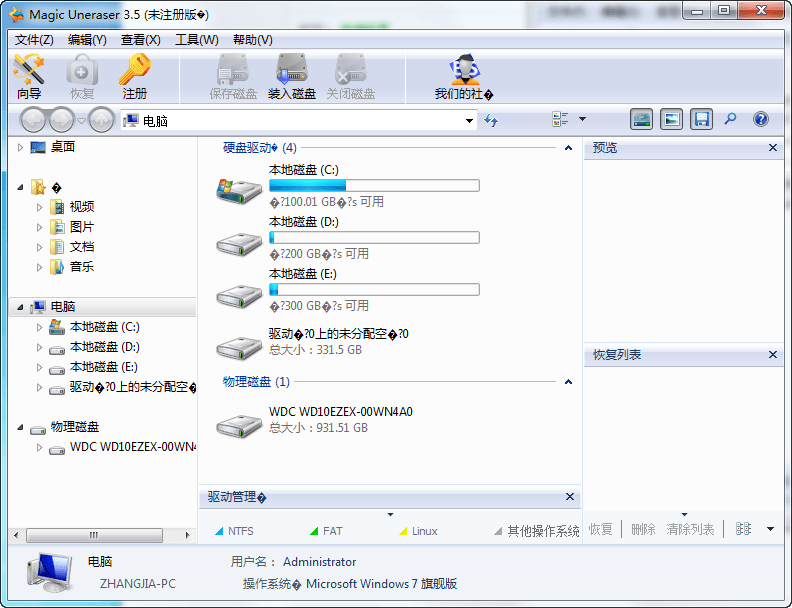Click the E: drive usage bar
This screenshot has height=608, width=792.
point(374,290)
